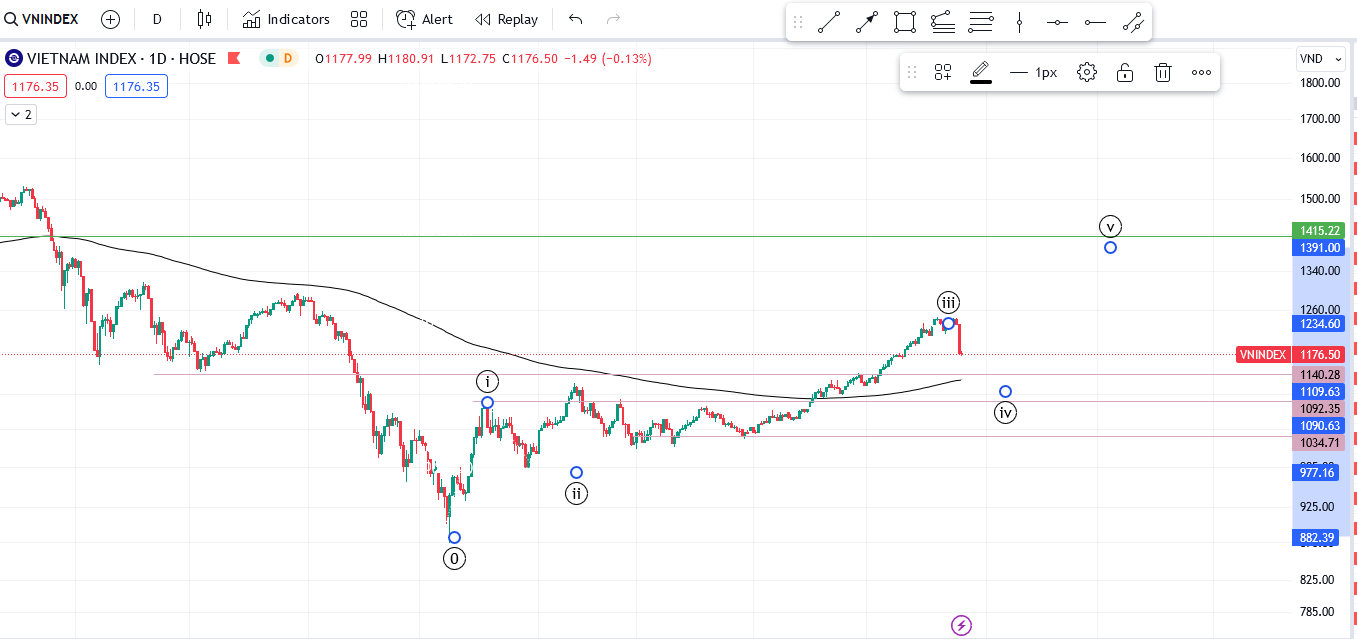Grab the drawing properties toolbar handle
The image size is (1357, 639).
tap(912, 72)
